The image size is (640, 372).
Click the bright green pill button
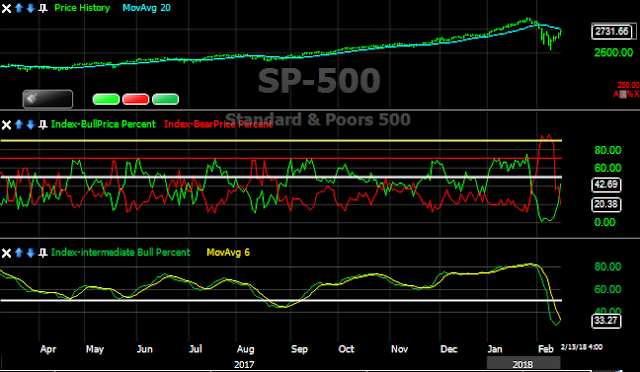pyautogui.click(x=106, y=99)
